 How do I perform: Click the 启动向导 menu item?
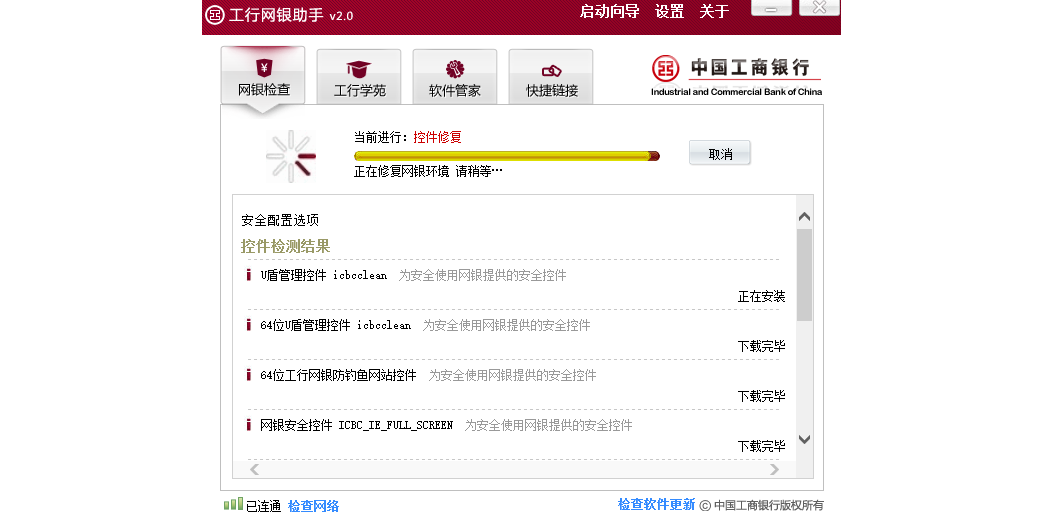pos(609,11)
